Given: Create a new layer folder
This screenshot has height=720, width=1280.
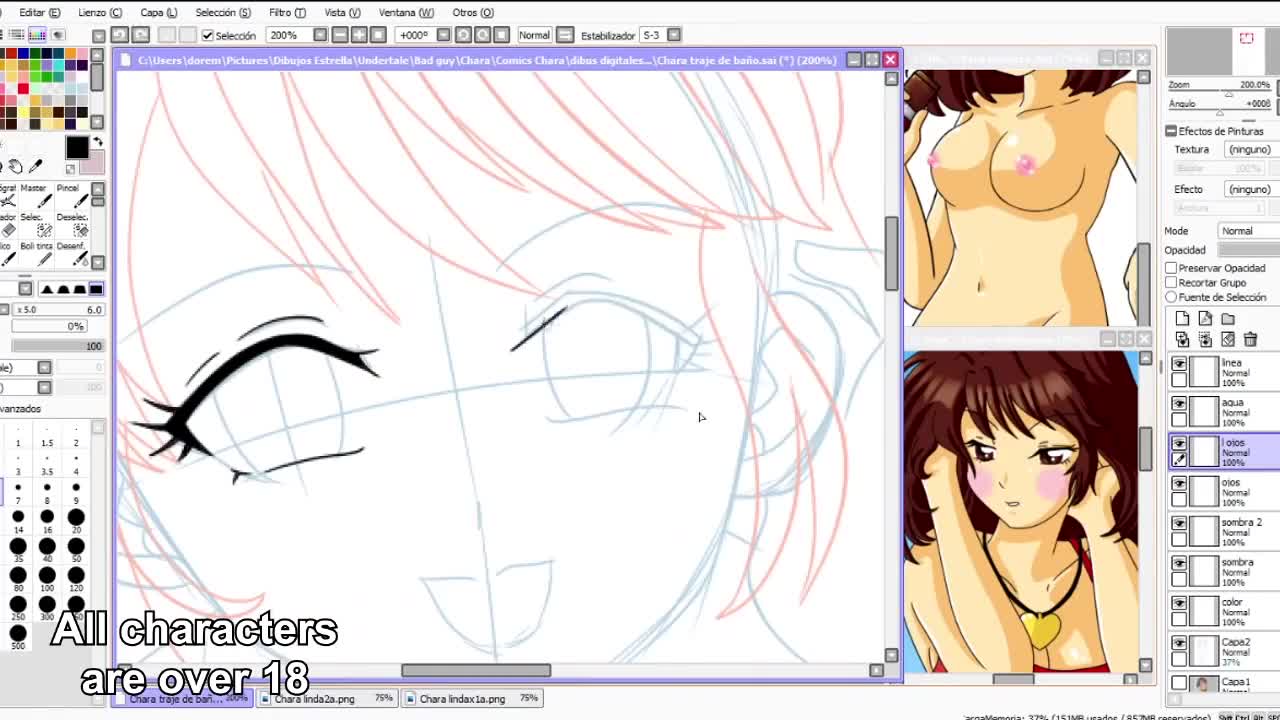Looking at the screenshot, I should pos(1228,319).
